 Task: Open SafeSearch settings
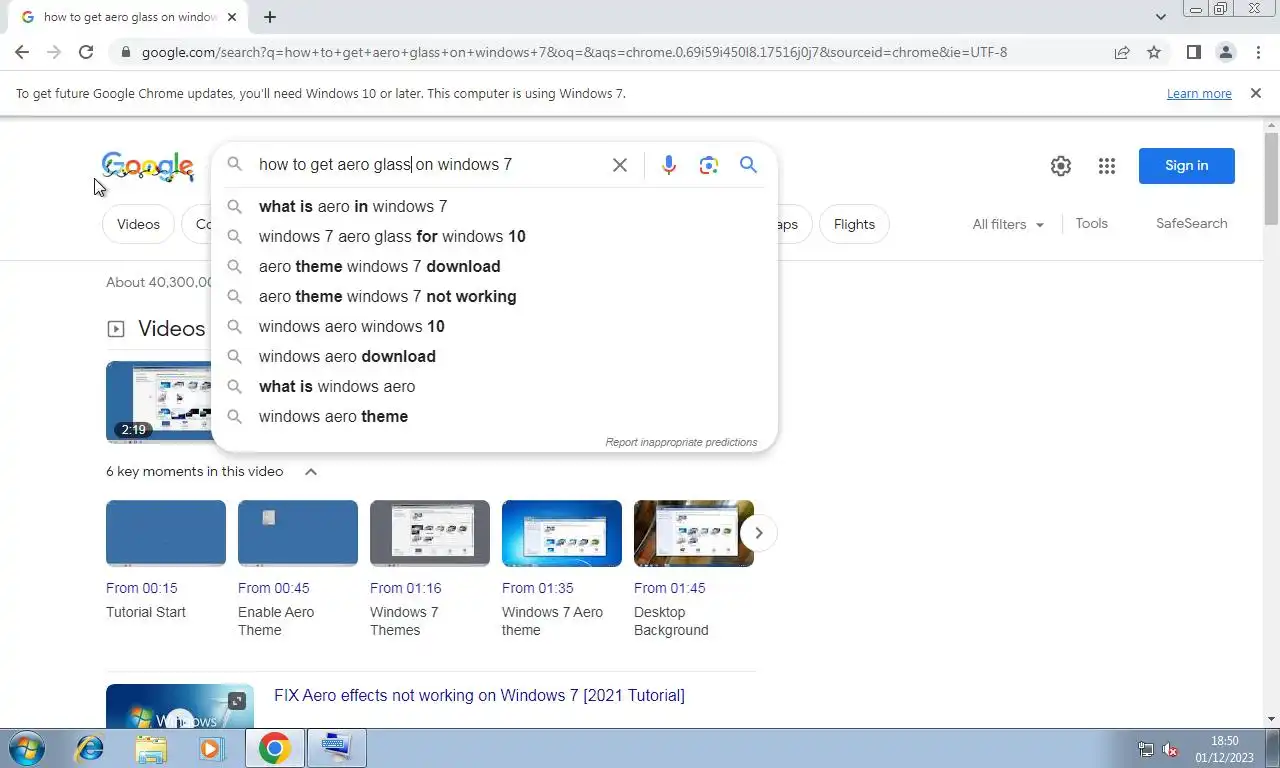1191,223
